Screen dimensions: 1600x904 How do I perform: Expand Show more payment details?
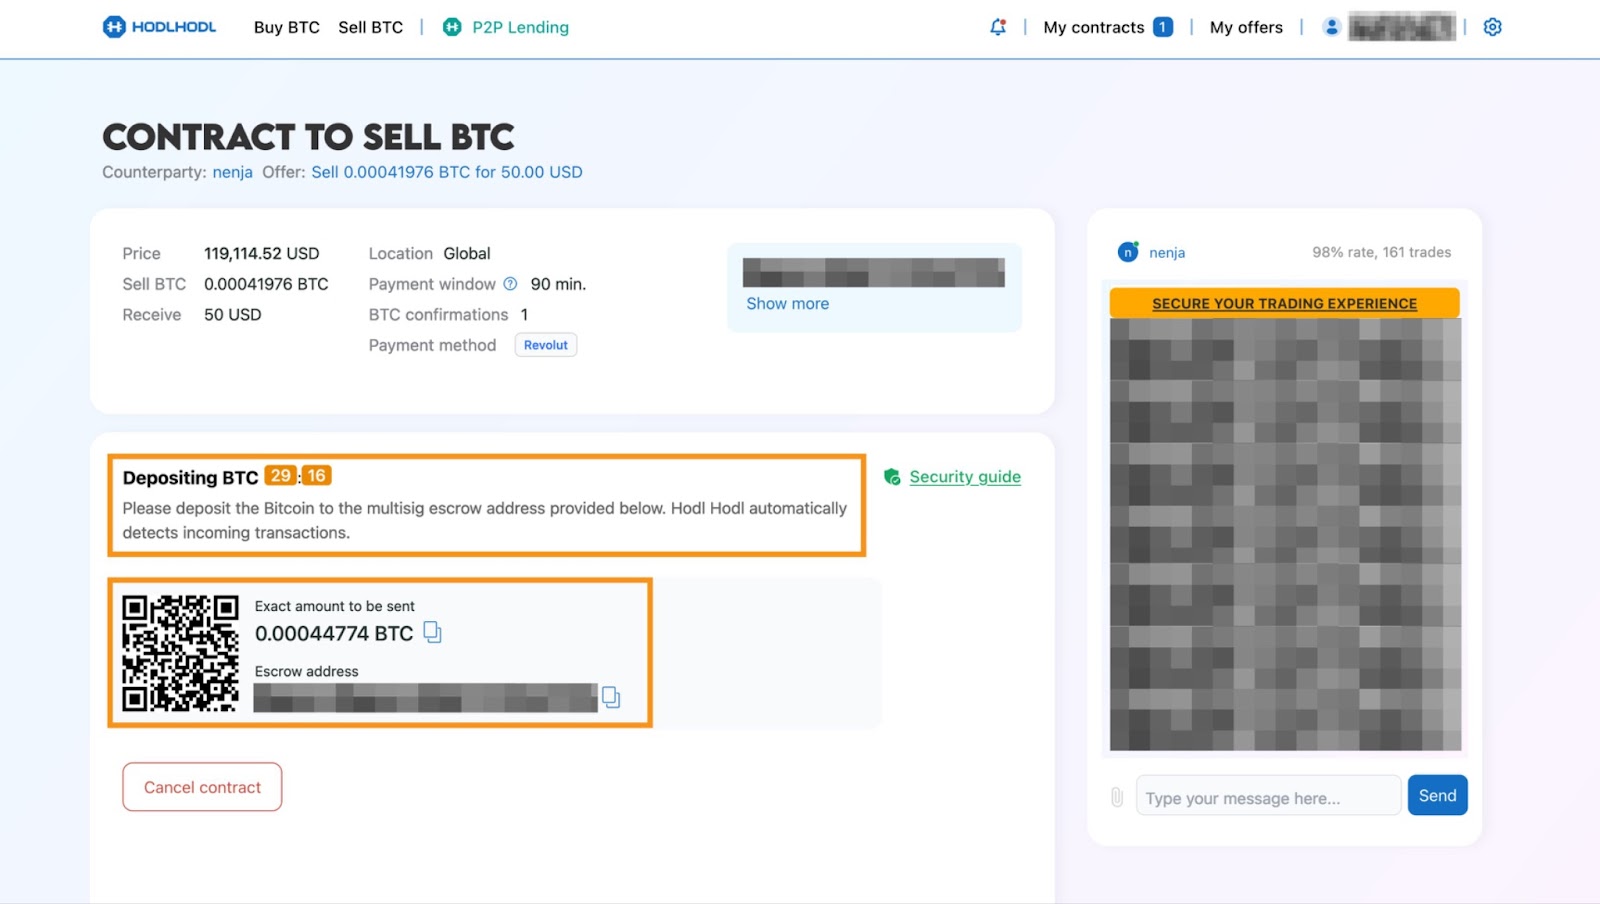point(788,304)
